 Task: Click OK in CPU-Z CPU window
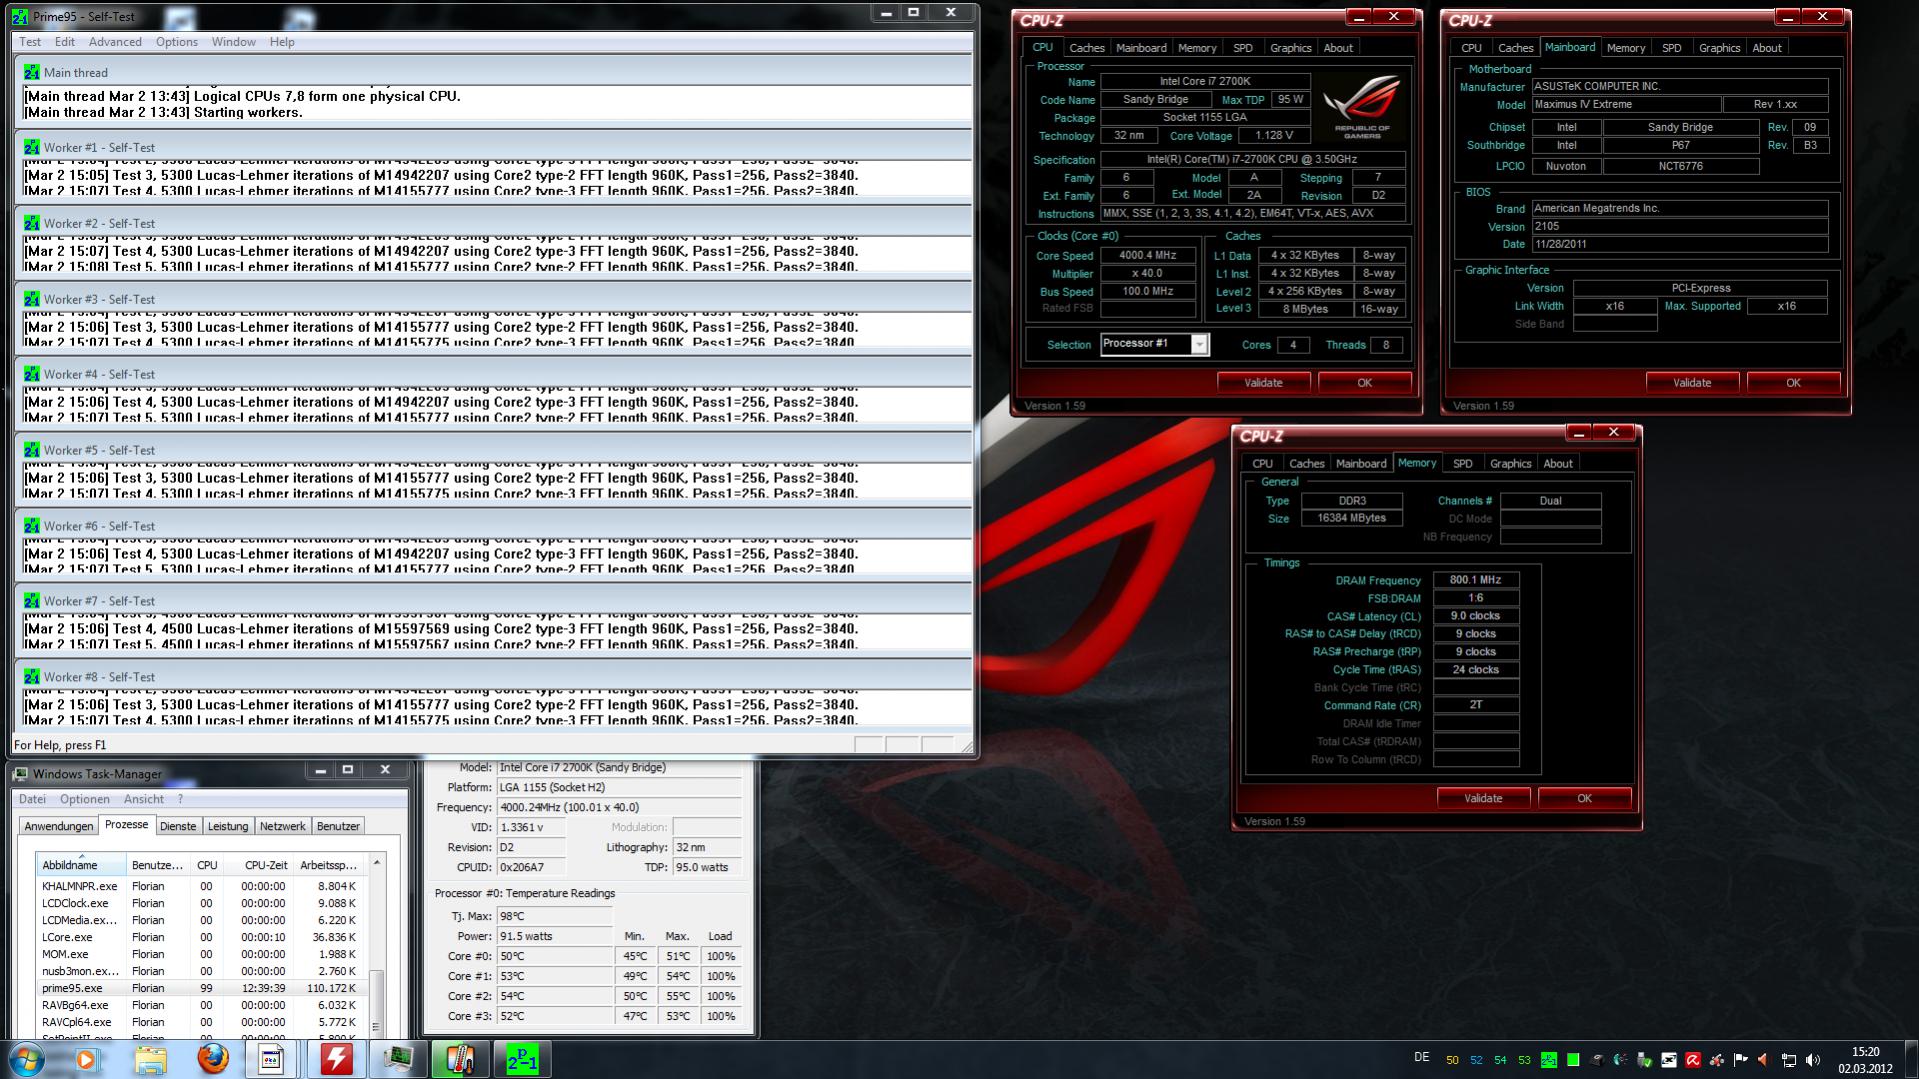point(1364,383)
